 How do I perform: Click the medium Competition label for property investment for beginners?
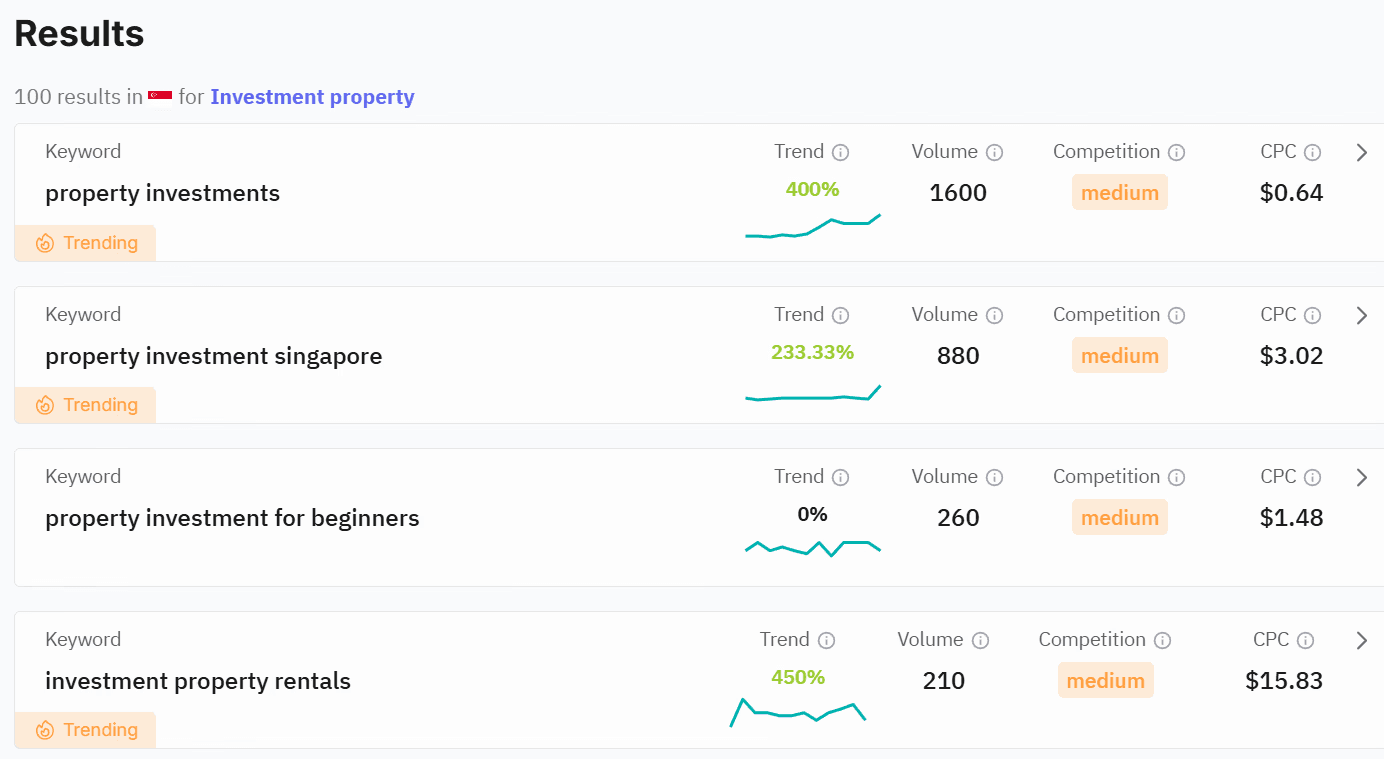[x=1119, y=517]
